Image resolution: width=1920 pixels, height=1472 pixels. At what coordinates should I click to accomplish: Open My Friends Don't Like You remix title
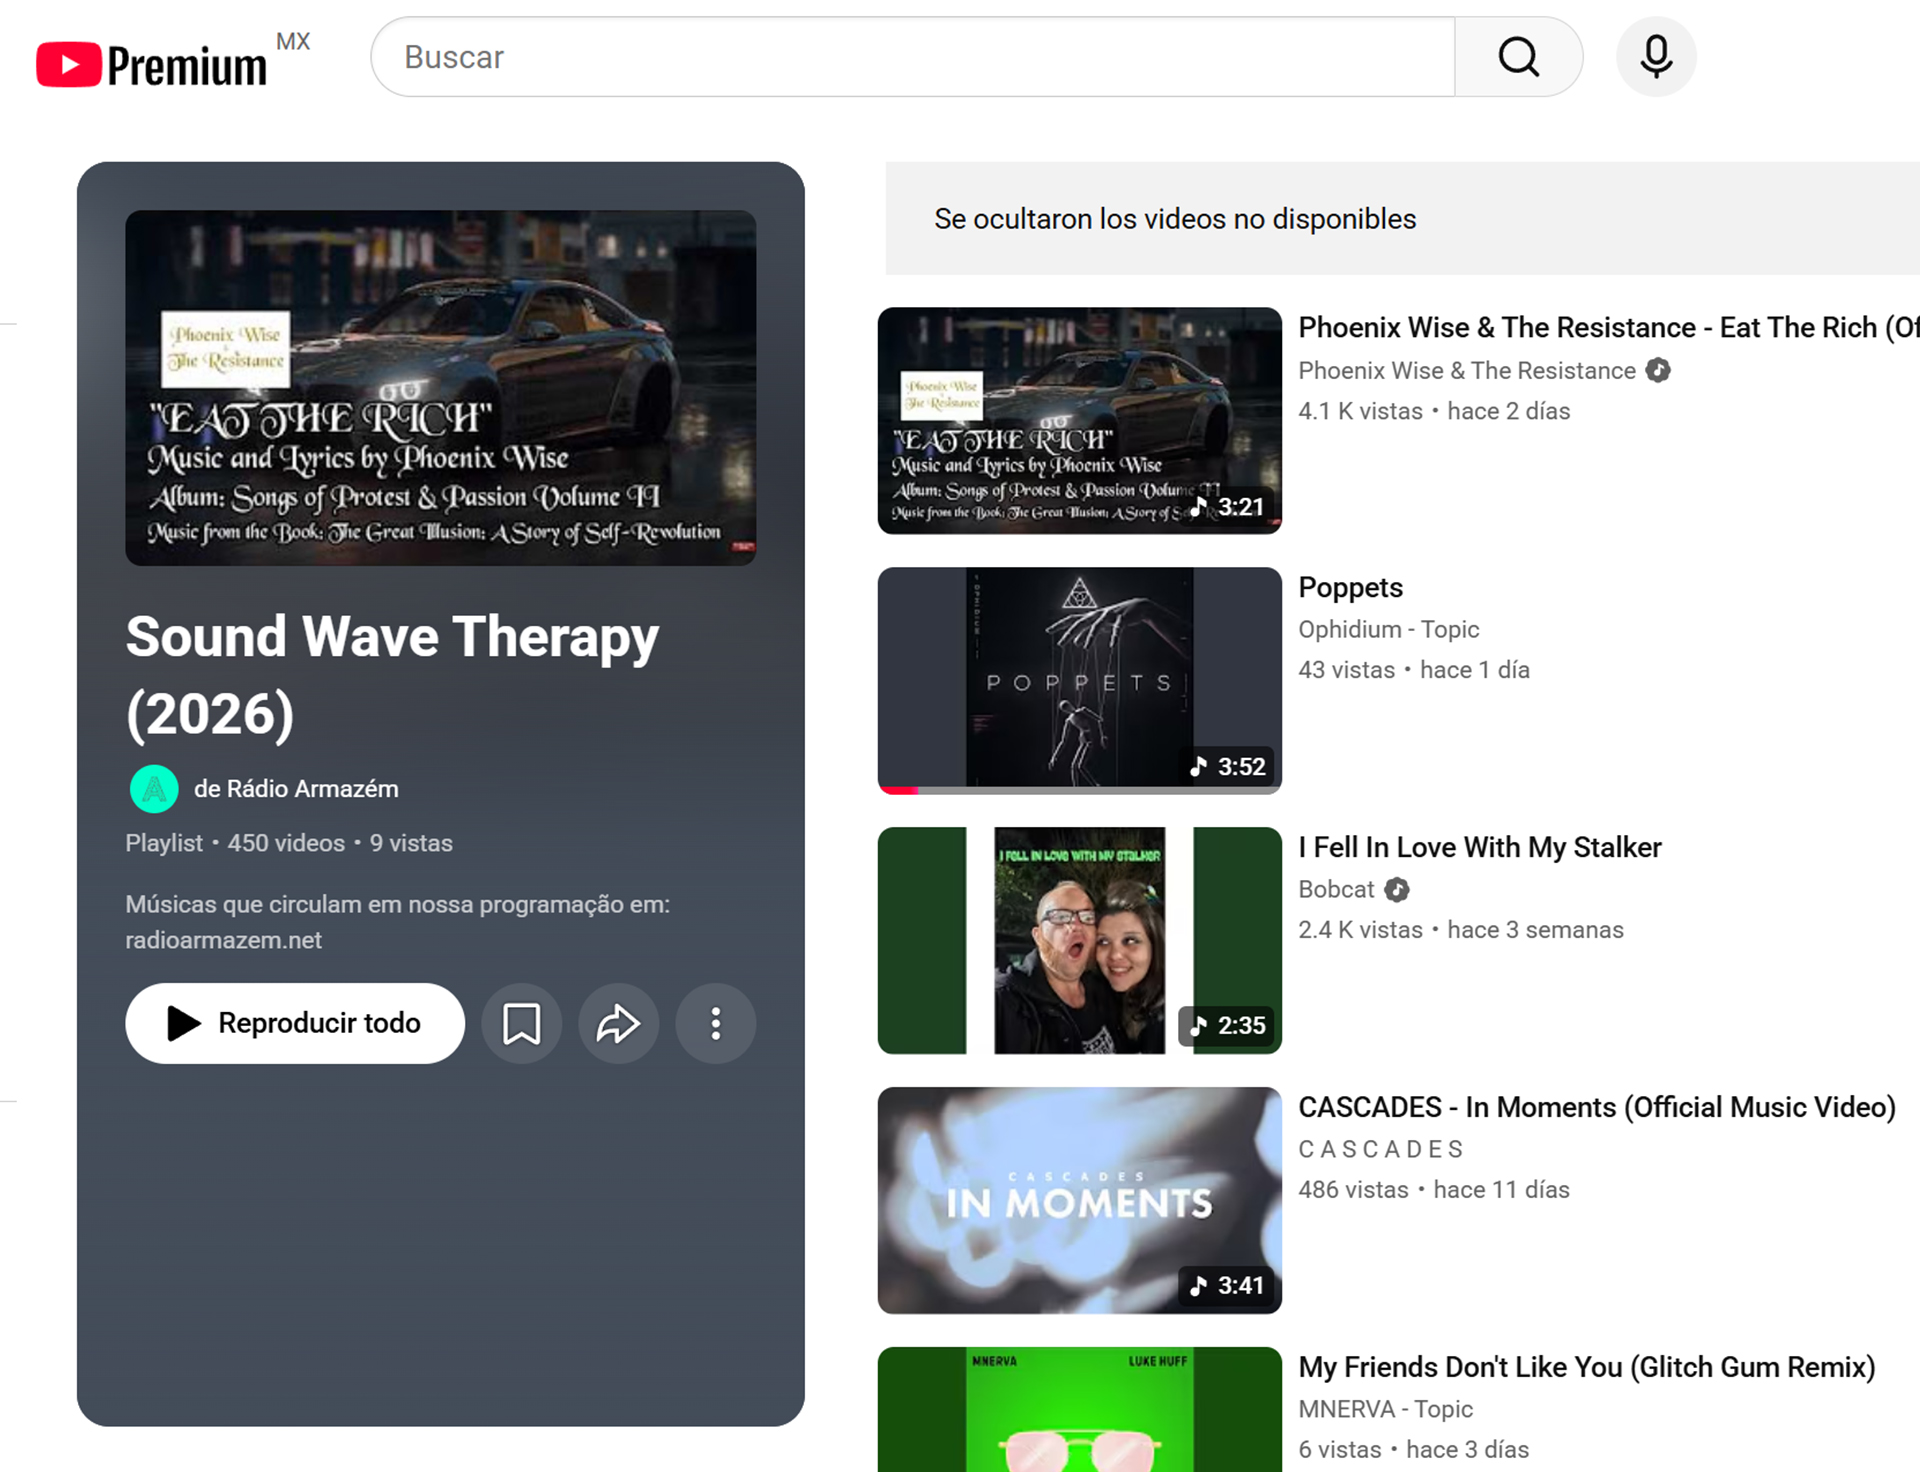(1587, 1368)
